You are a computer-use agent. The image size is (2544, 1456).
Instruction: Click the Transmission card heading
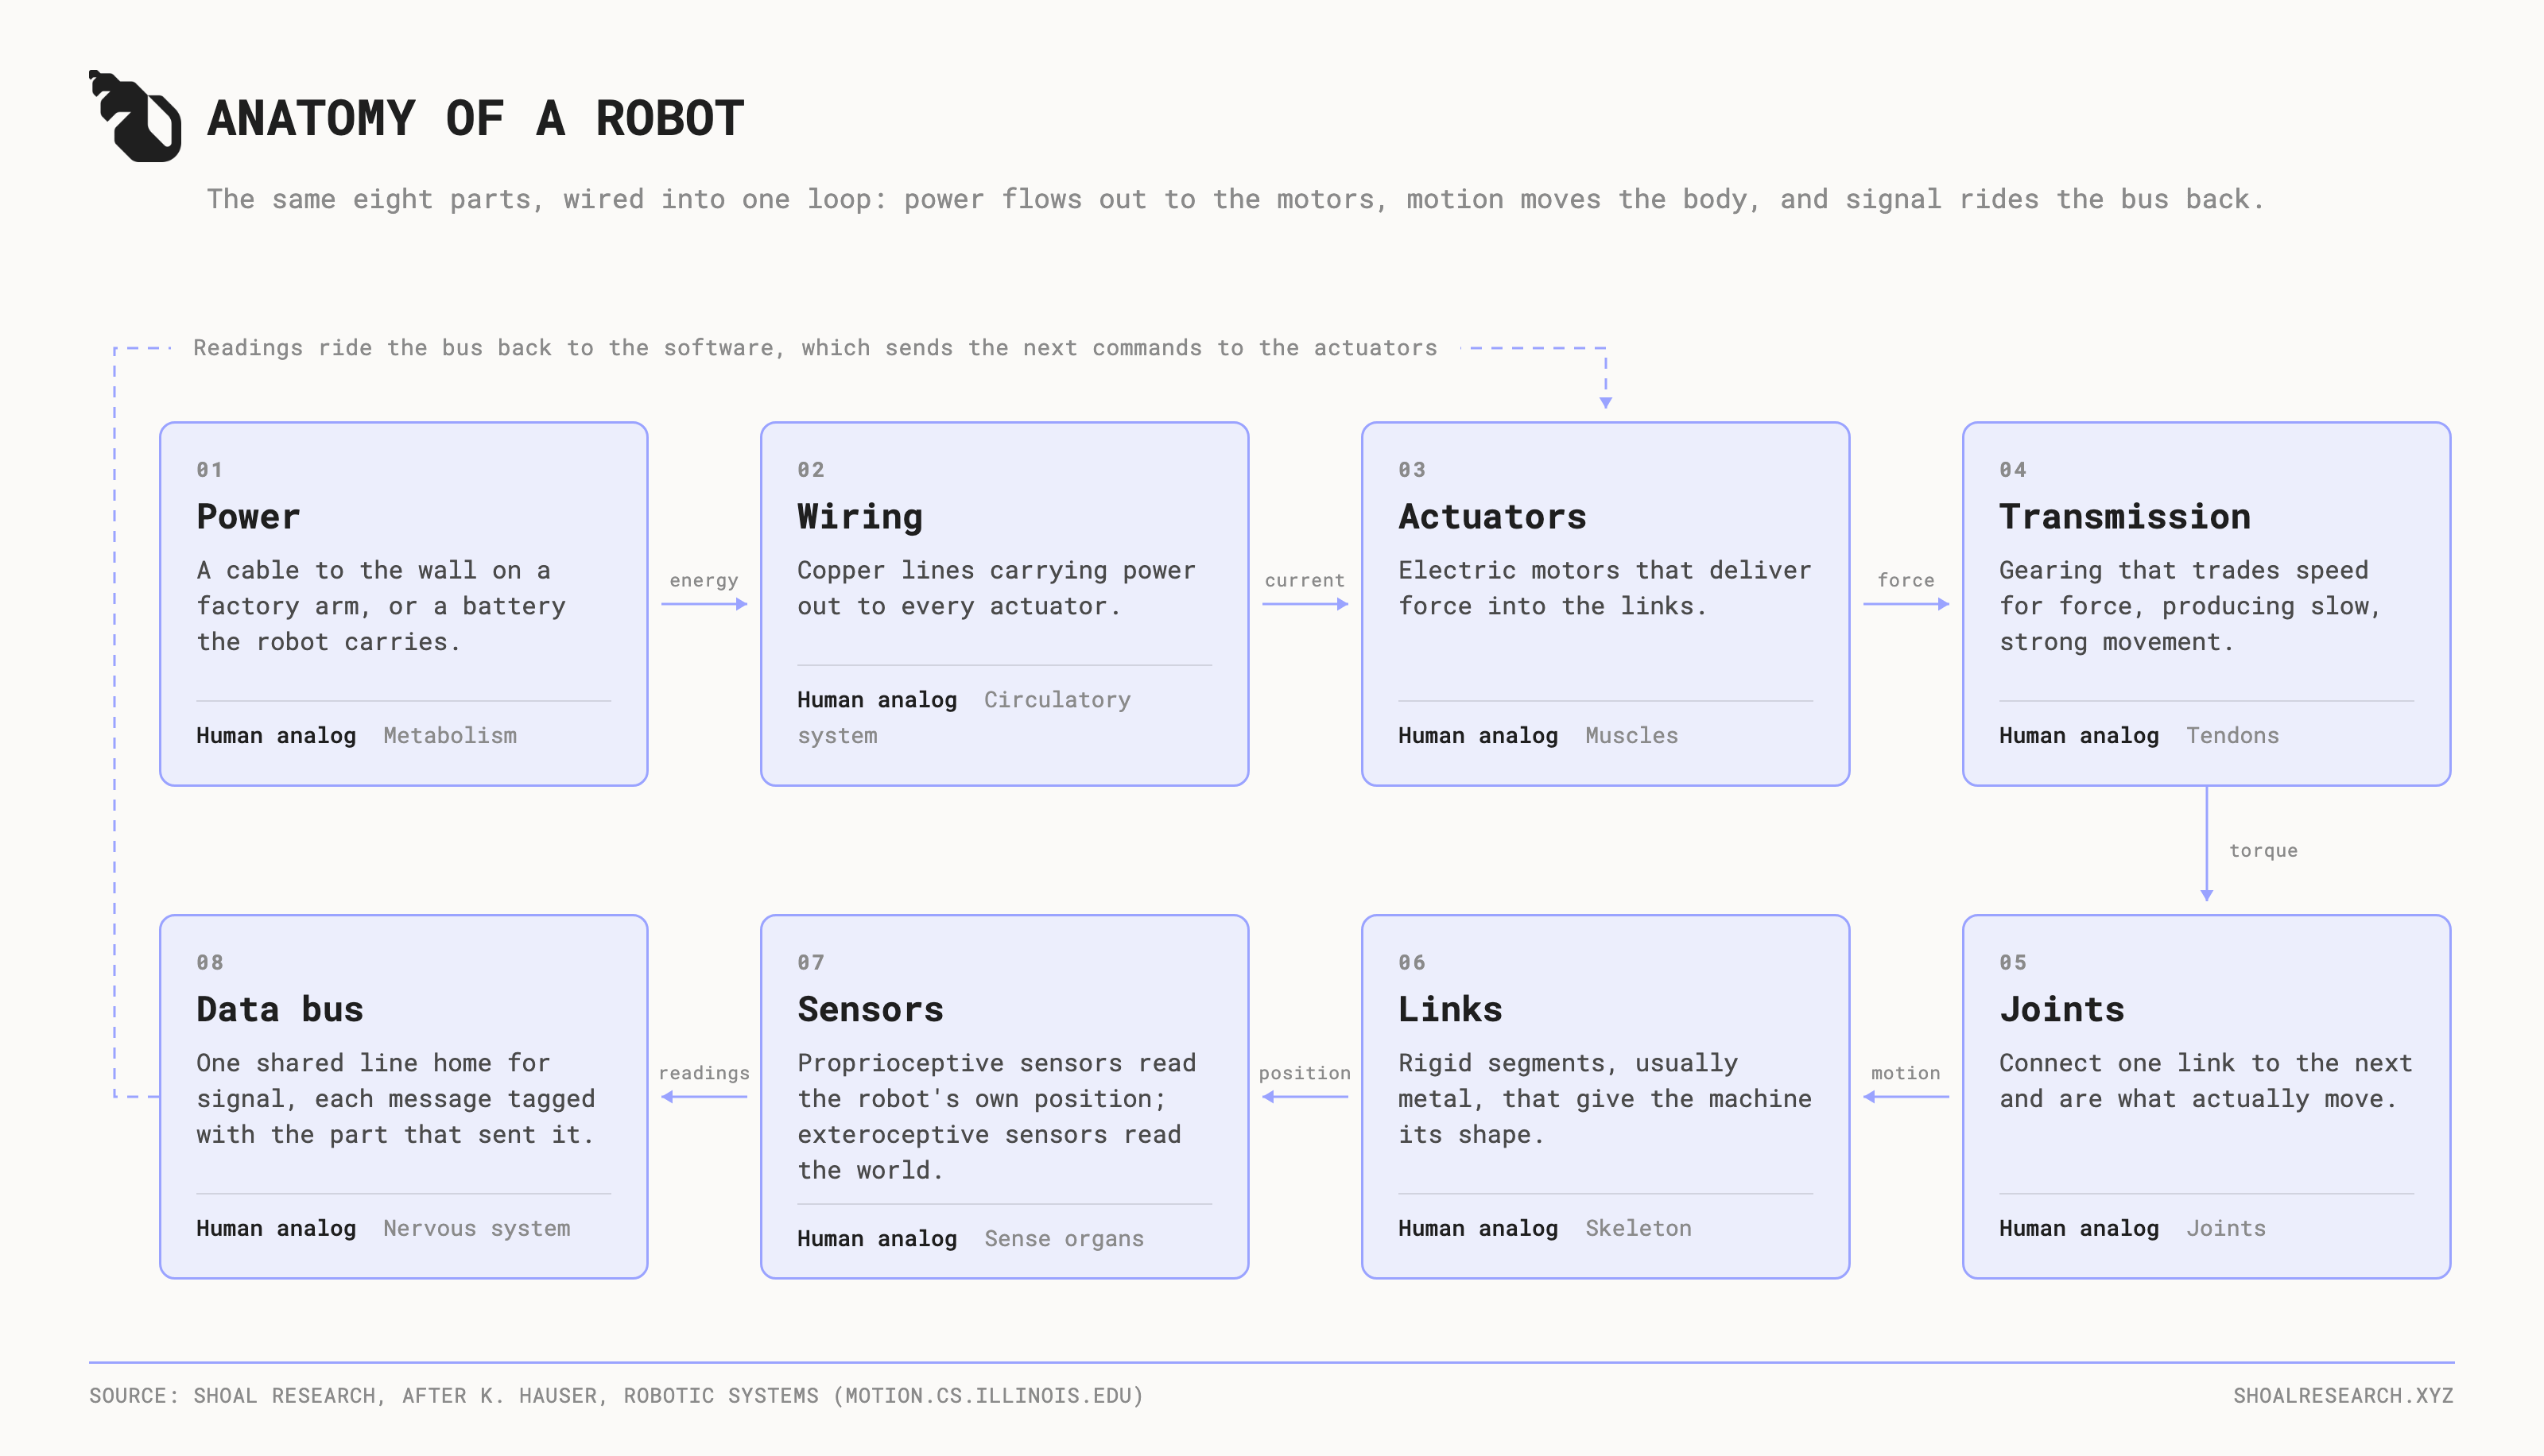2125,516
